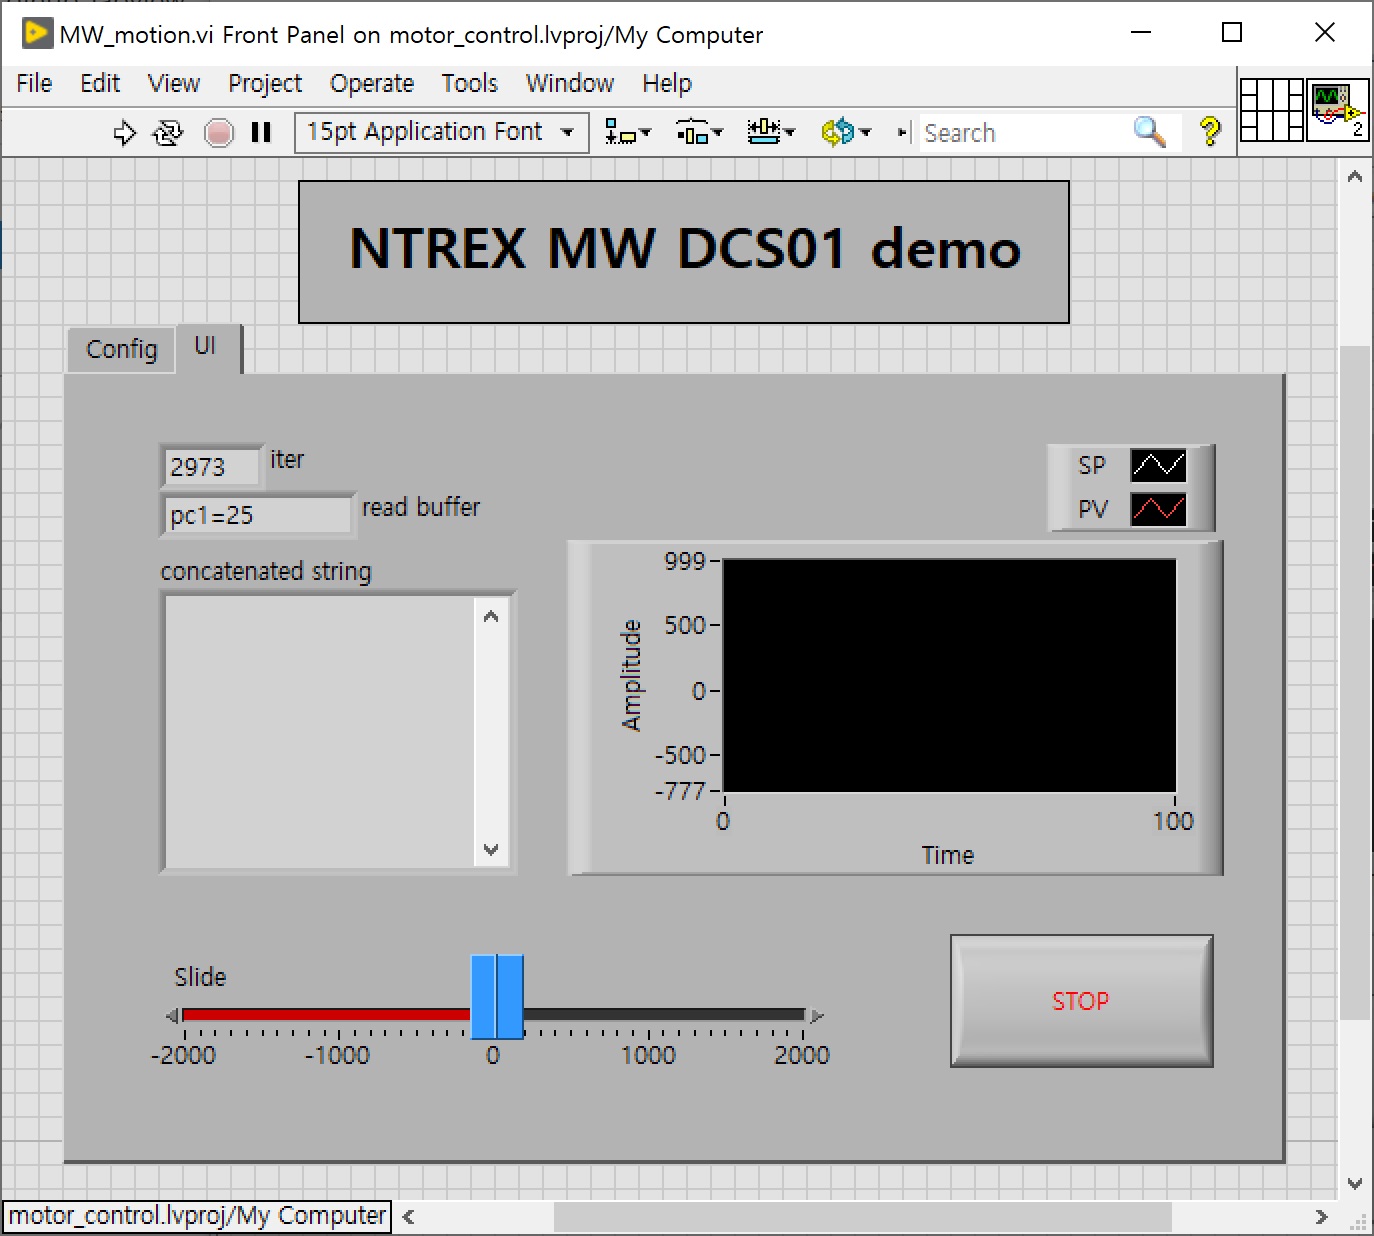Click the red STOP button
The height and width of the screenshot is (1236, 1374).
1081,1001
